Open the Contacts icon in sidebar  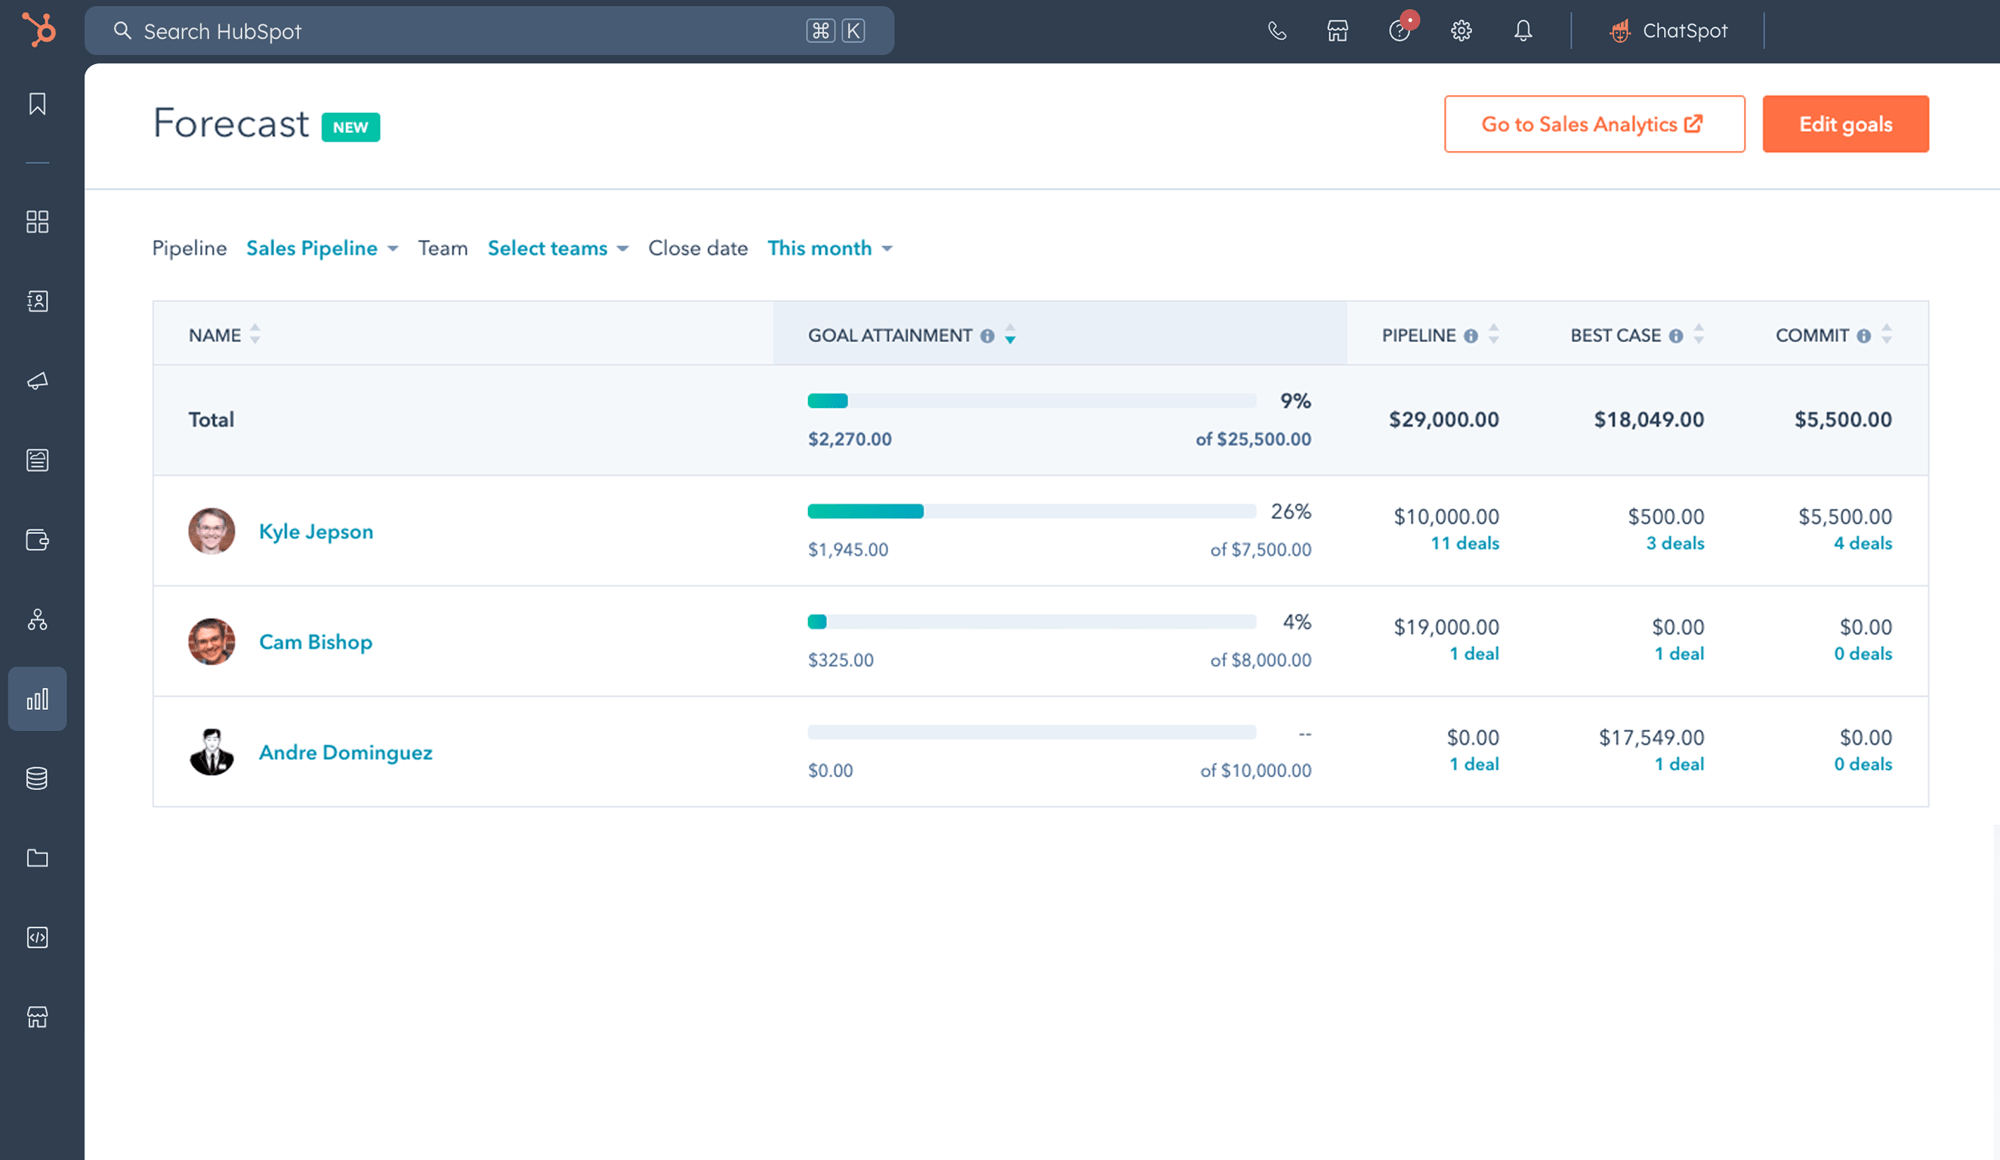click(x=37, y=301)
